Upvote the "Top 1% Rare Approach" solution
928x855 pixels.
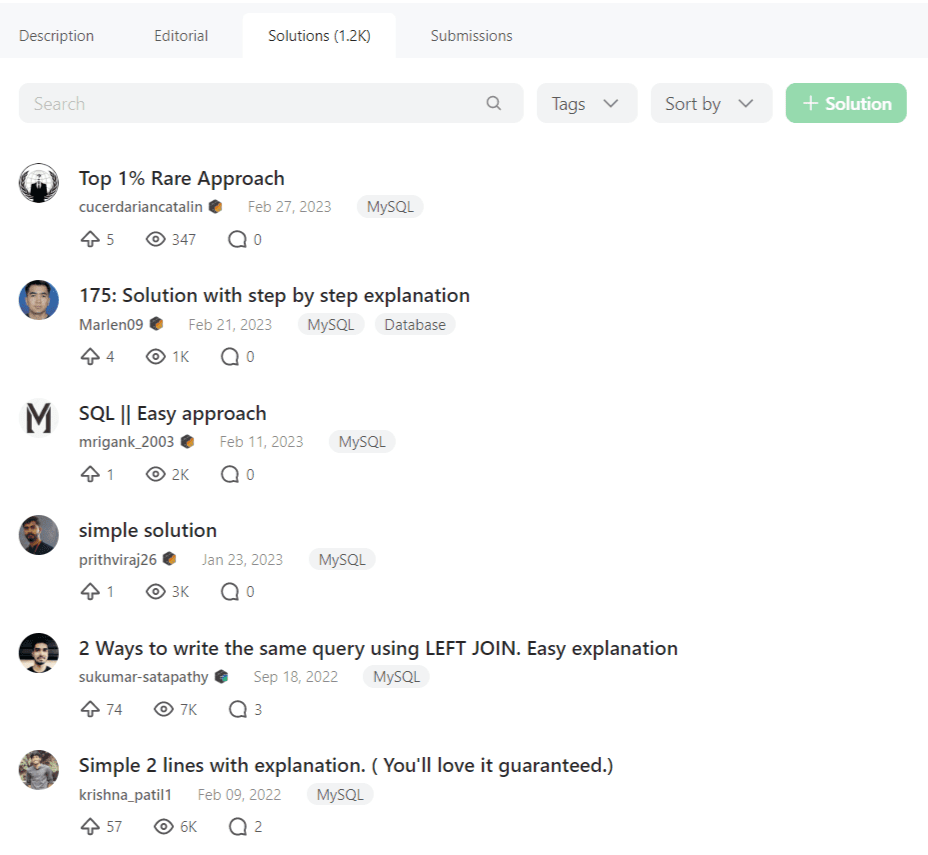tap(90, 239)
